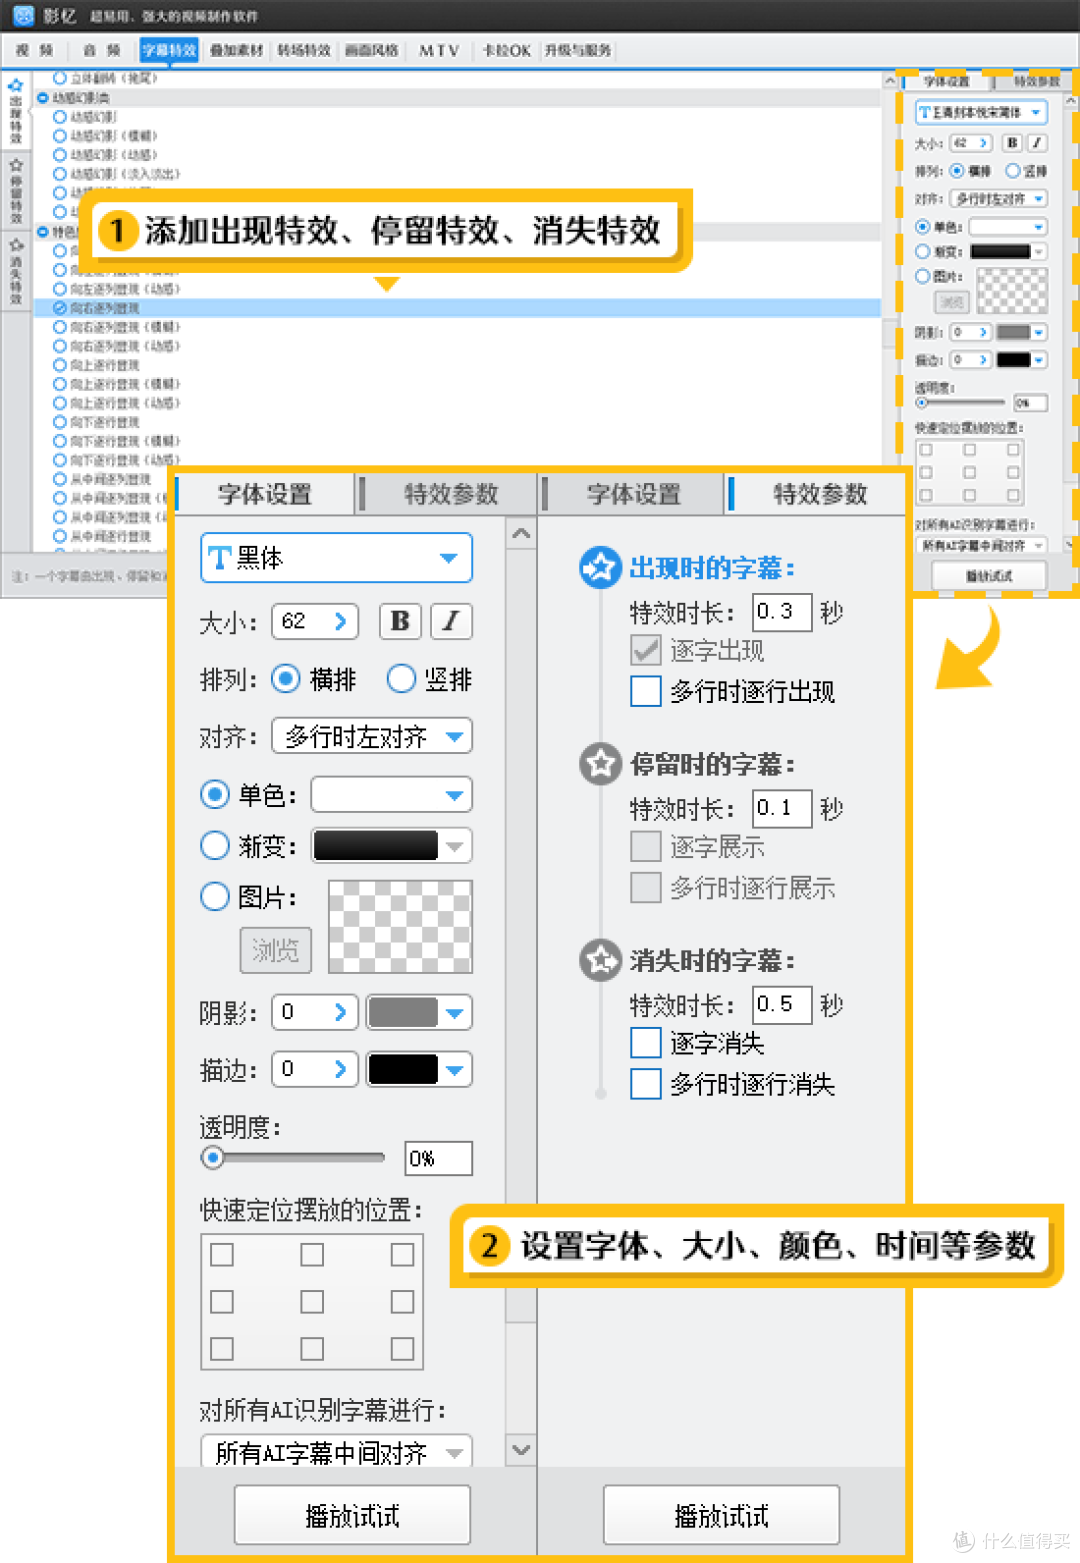
Task: Open 渐变 gradient dropdown arrow in enlarged panel
Action: (455, 846)
